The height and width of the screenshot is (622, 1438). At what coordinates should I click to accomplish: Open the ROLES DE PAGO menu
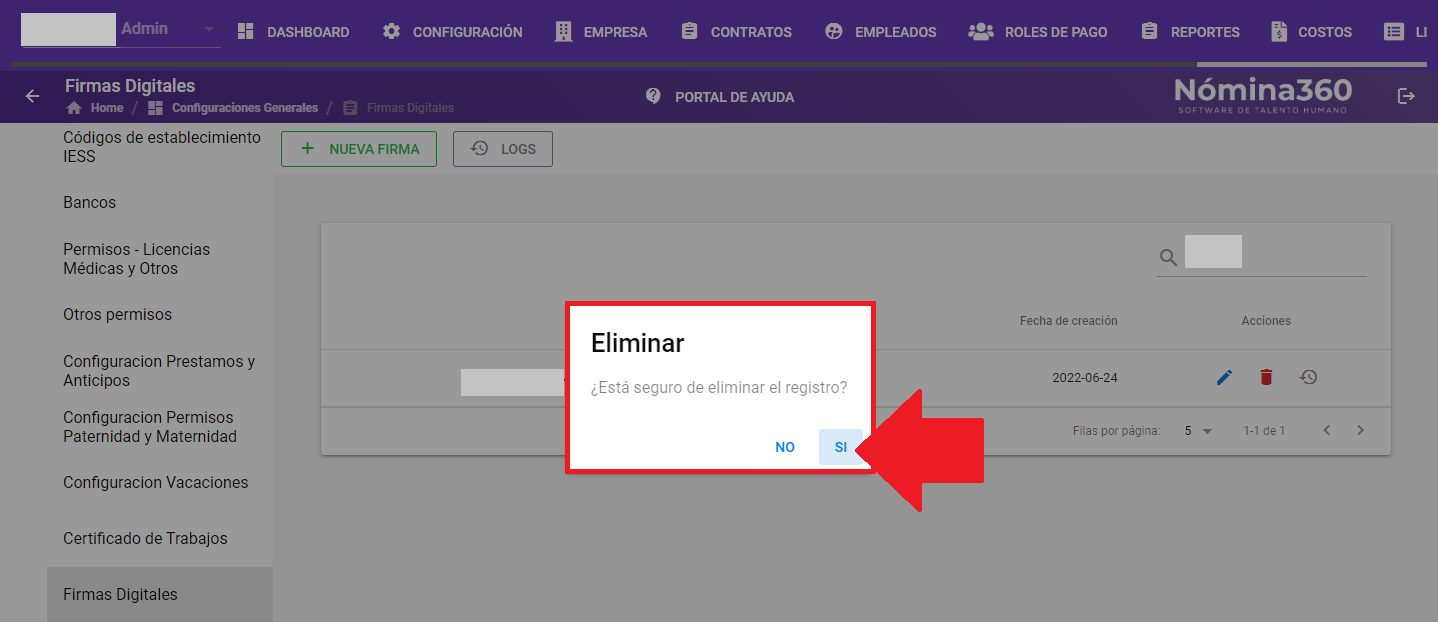(x=1038, y=32)
